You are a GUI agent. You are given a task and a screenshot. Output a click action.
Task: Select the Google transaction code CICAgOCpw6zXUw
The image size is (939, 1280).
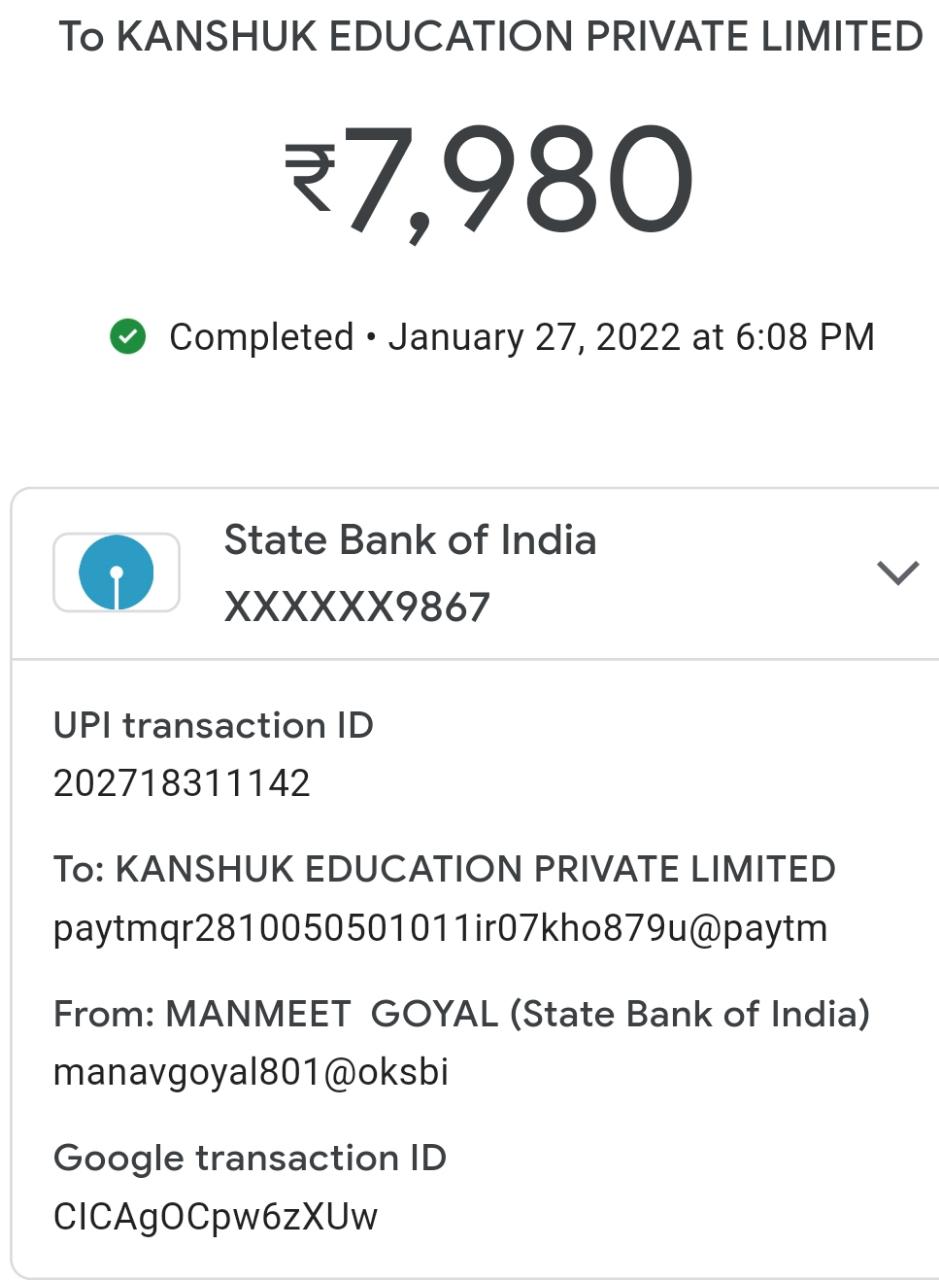(x=215, y=1217)
